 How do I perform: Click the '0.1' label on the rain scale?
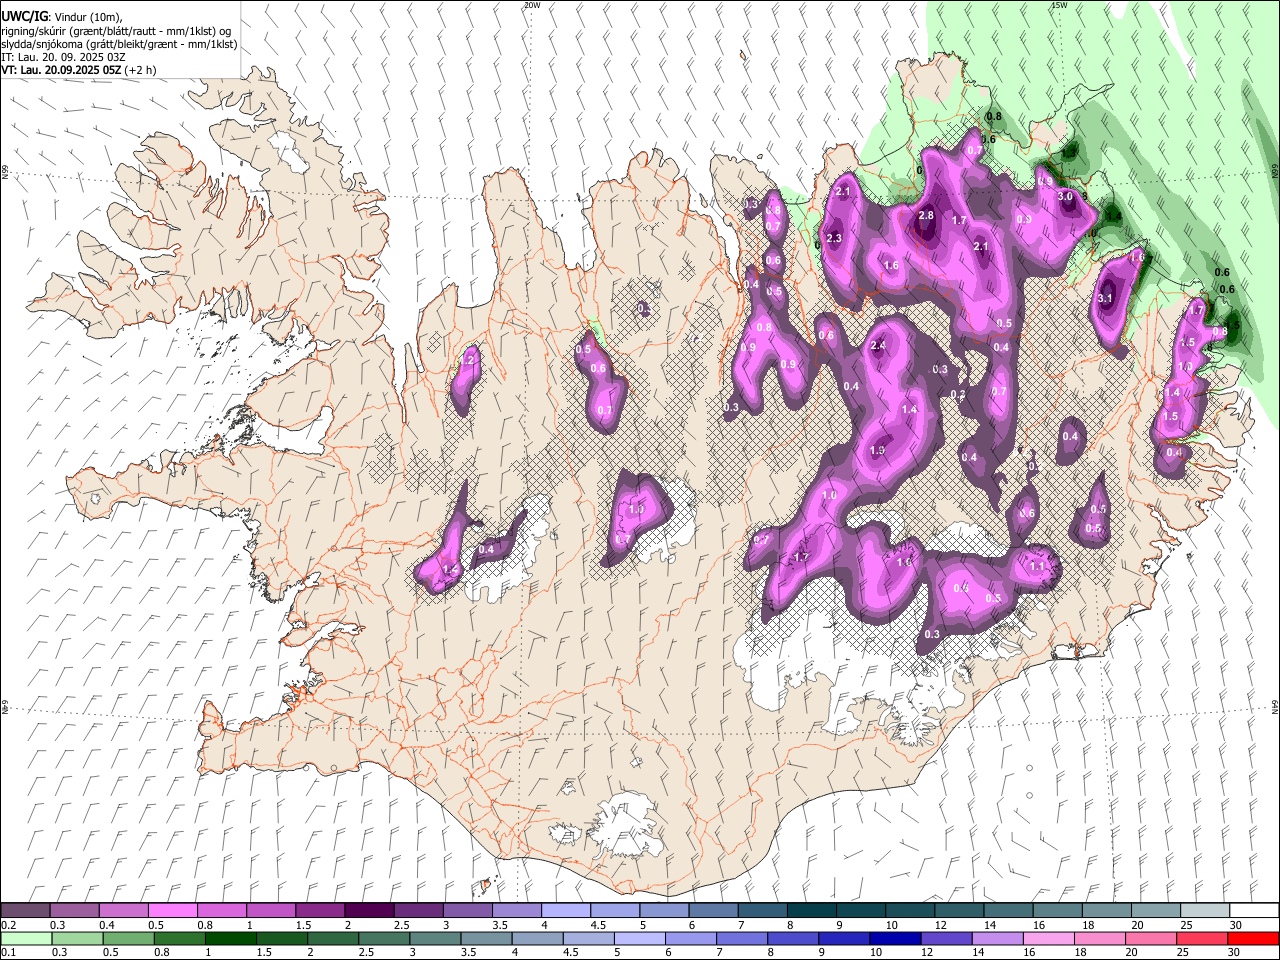point(8,953)
